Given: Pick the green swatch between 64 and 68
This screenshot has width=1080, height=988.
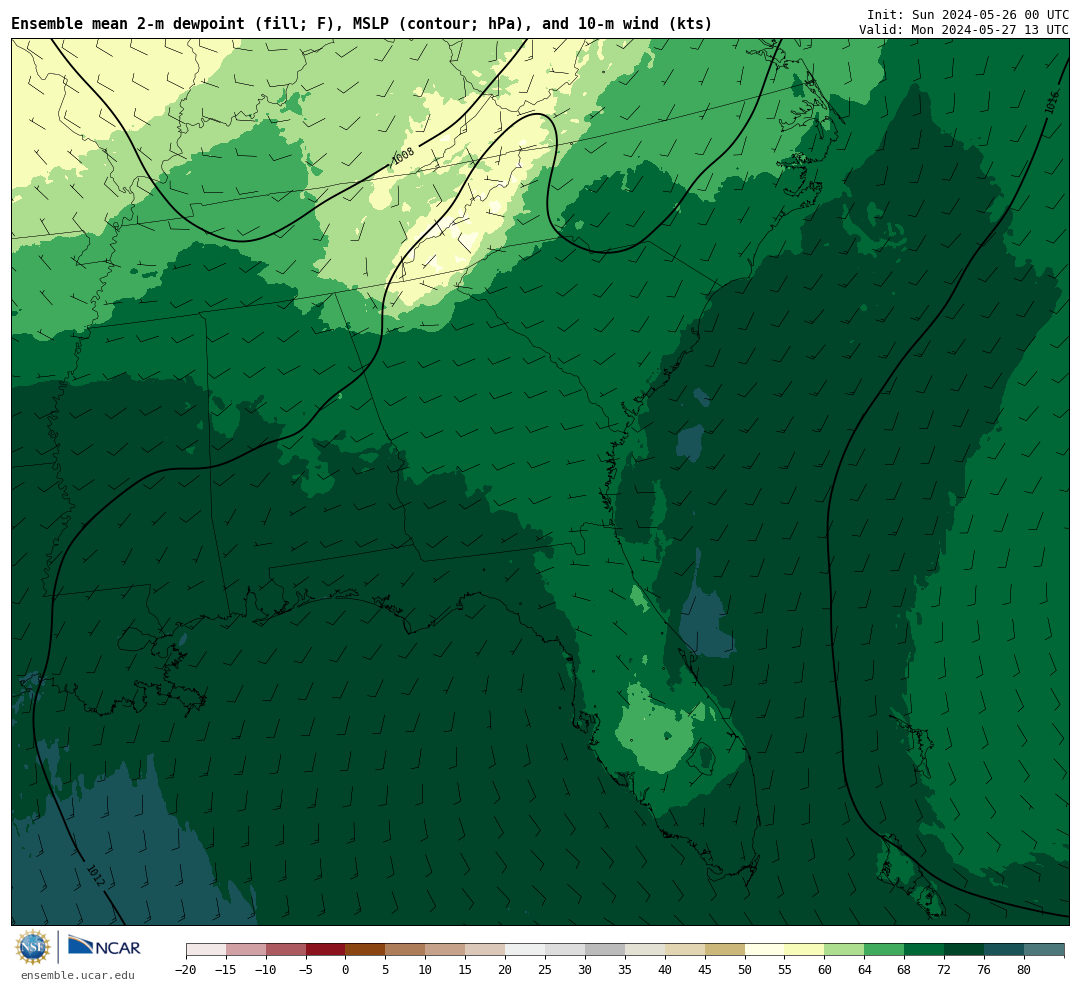Looking at the screenshot, I should [885, 950].
